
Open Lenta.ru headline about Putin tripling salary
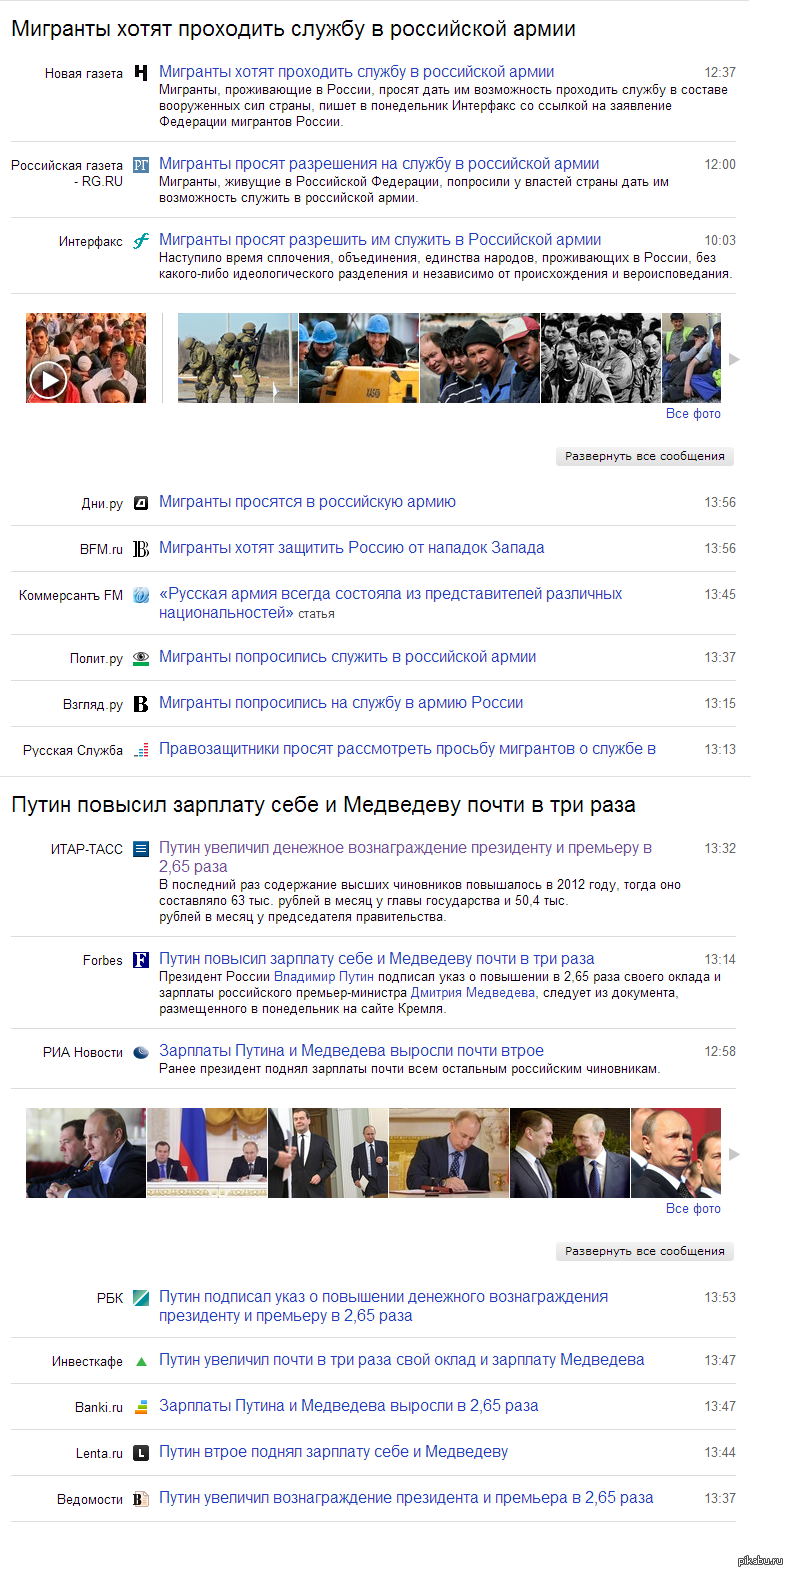pos(333,1451)
